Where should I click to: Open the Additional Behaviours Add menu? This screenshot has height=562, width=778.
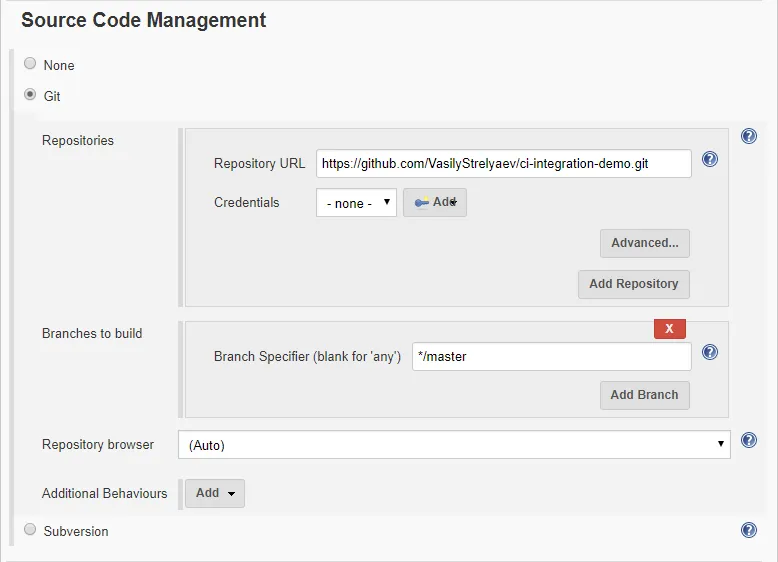(215, 493)
